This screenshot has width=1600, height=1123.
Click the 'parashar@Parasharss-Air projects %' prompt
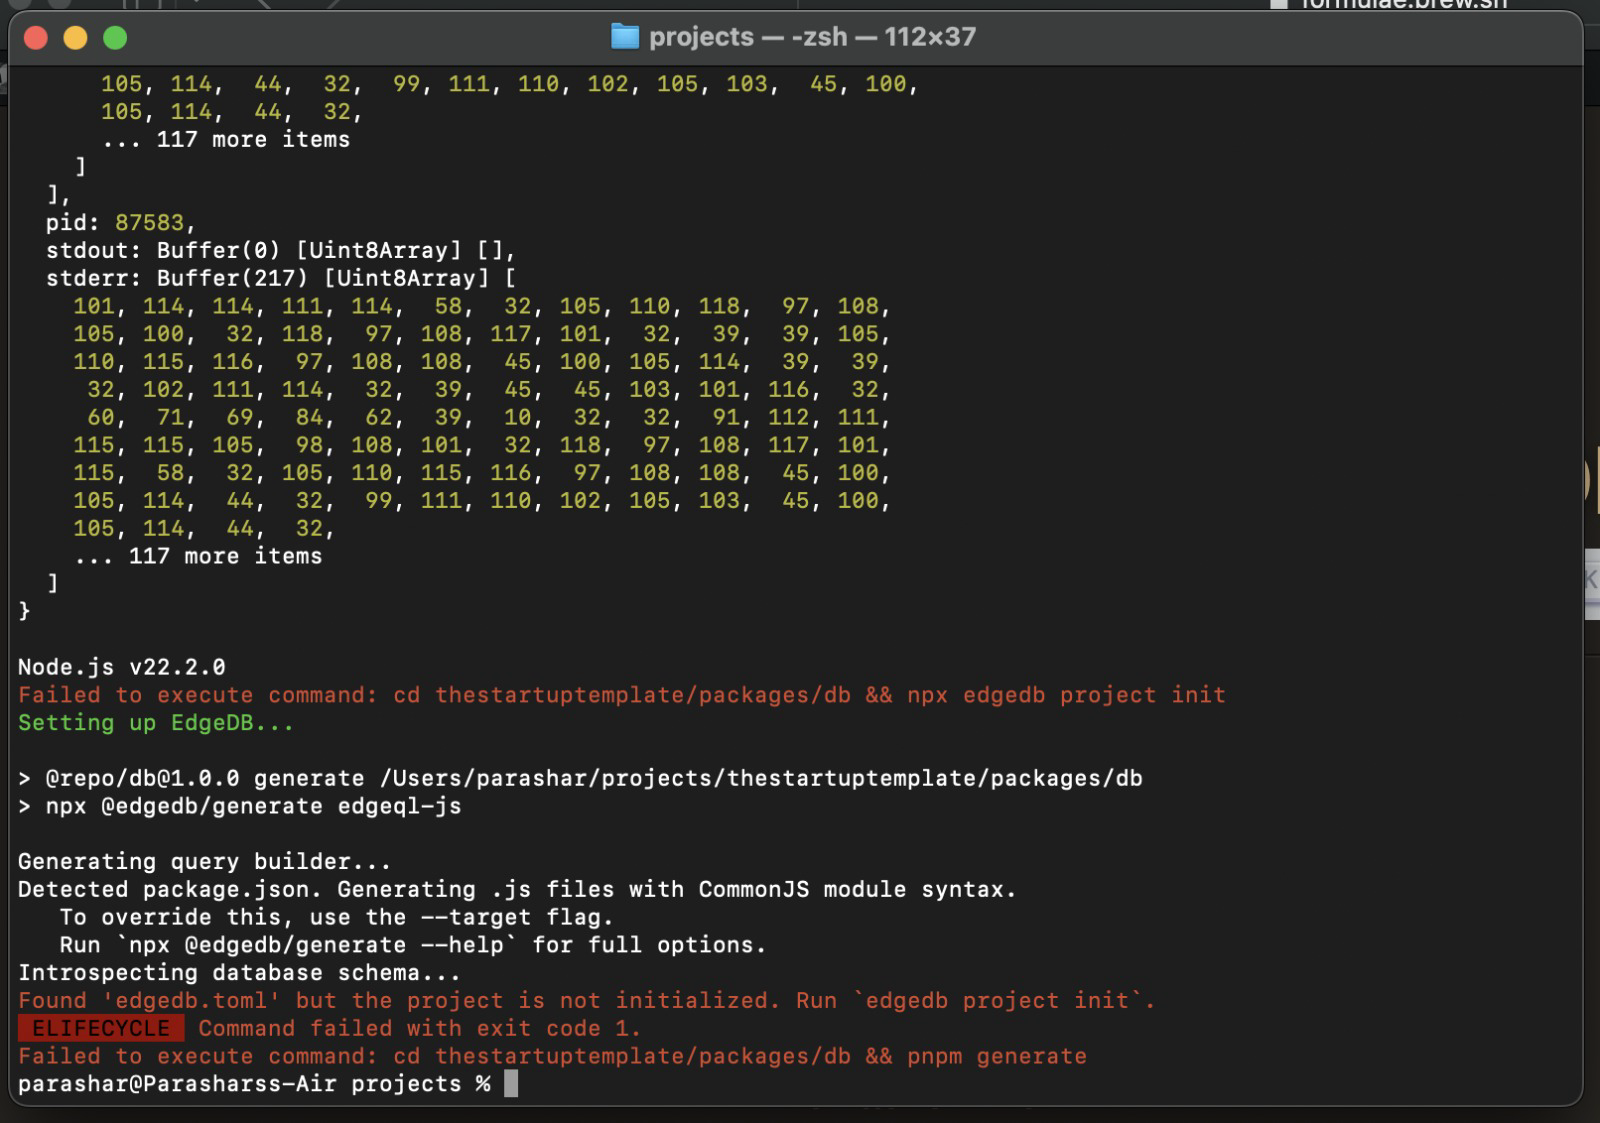coord(254,1084)
